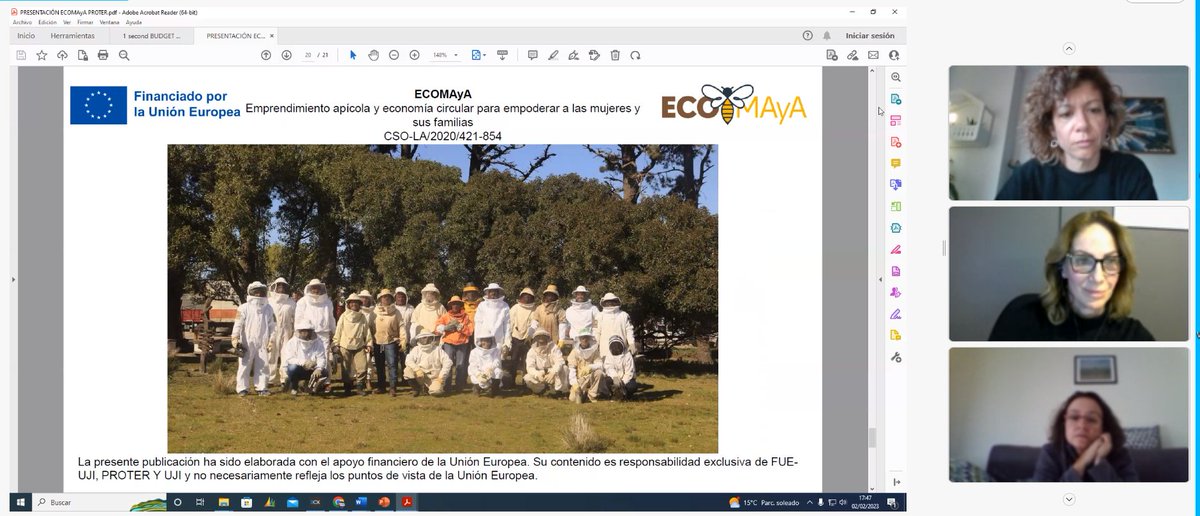This screenshot has width=1200, height=516.
Task: Open the share with others icon
Action: pos(894,55)
